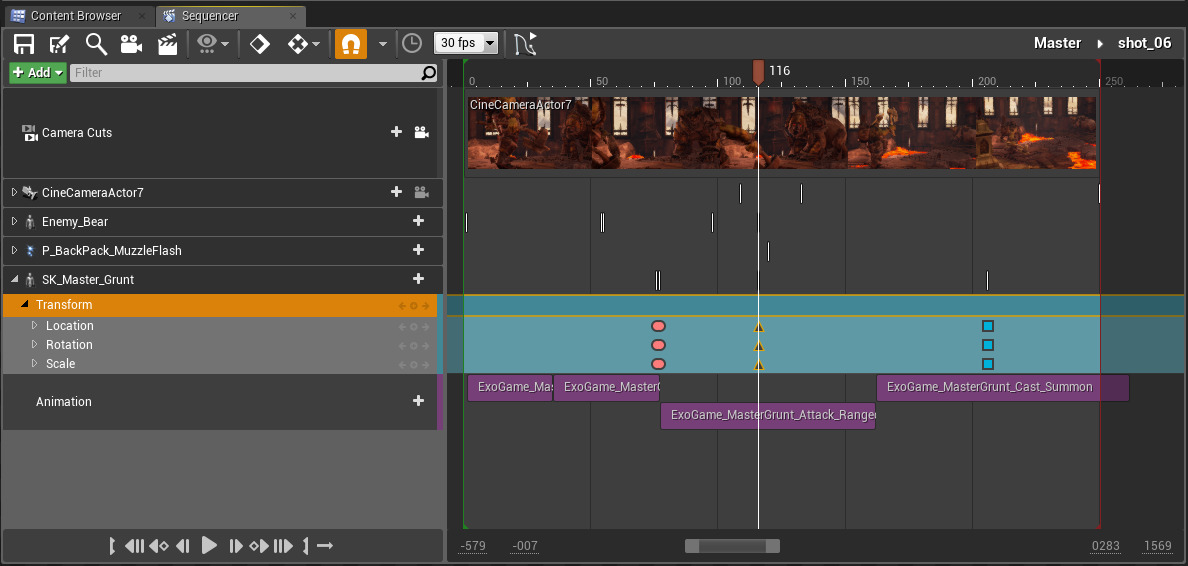Lock viewport to Camera Cuts camera
This screenshot has width=1188, height=566.
coord(421,132)
